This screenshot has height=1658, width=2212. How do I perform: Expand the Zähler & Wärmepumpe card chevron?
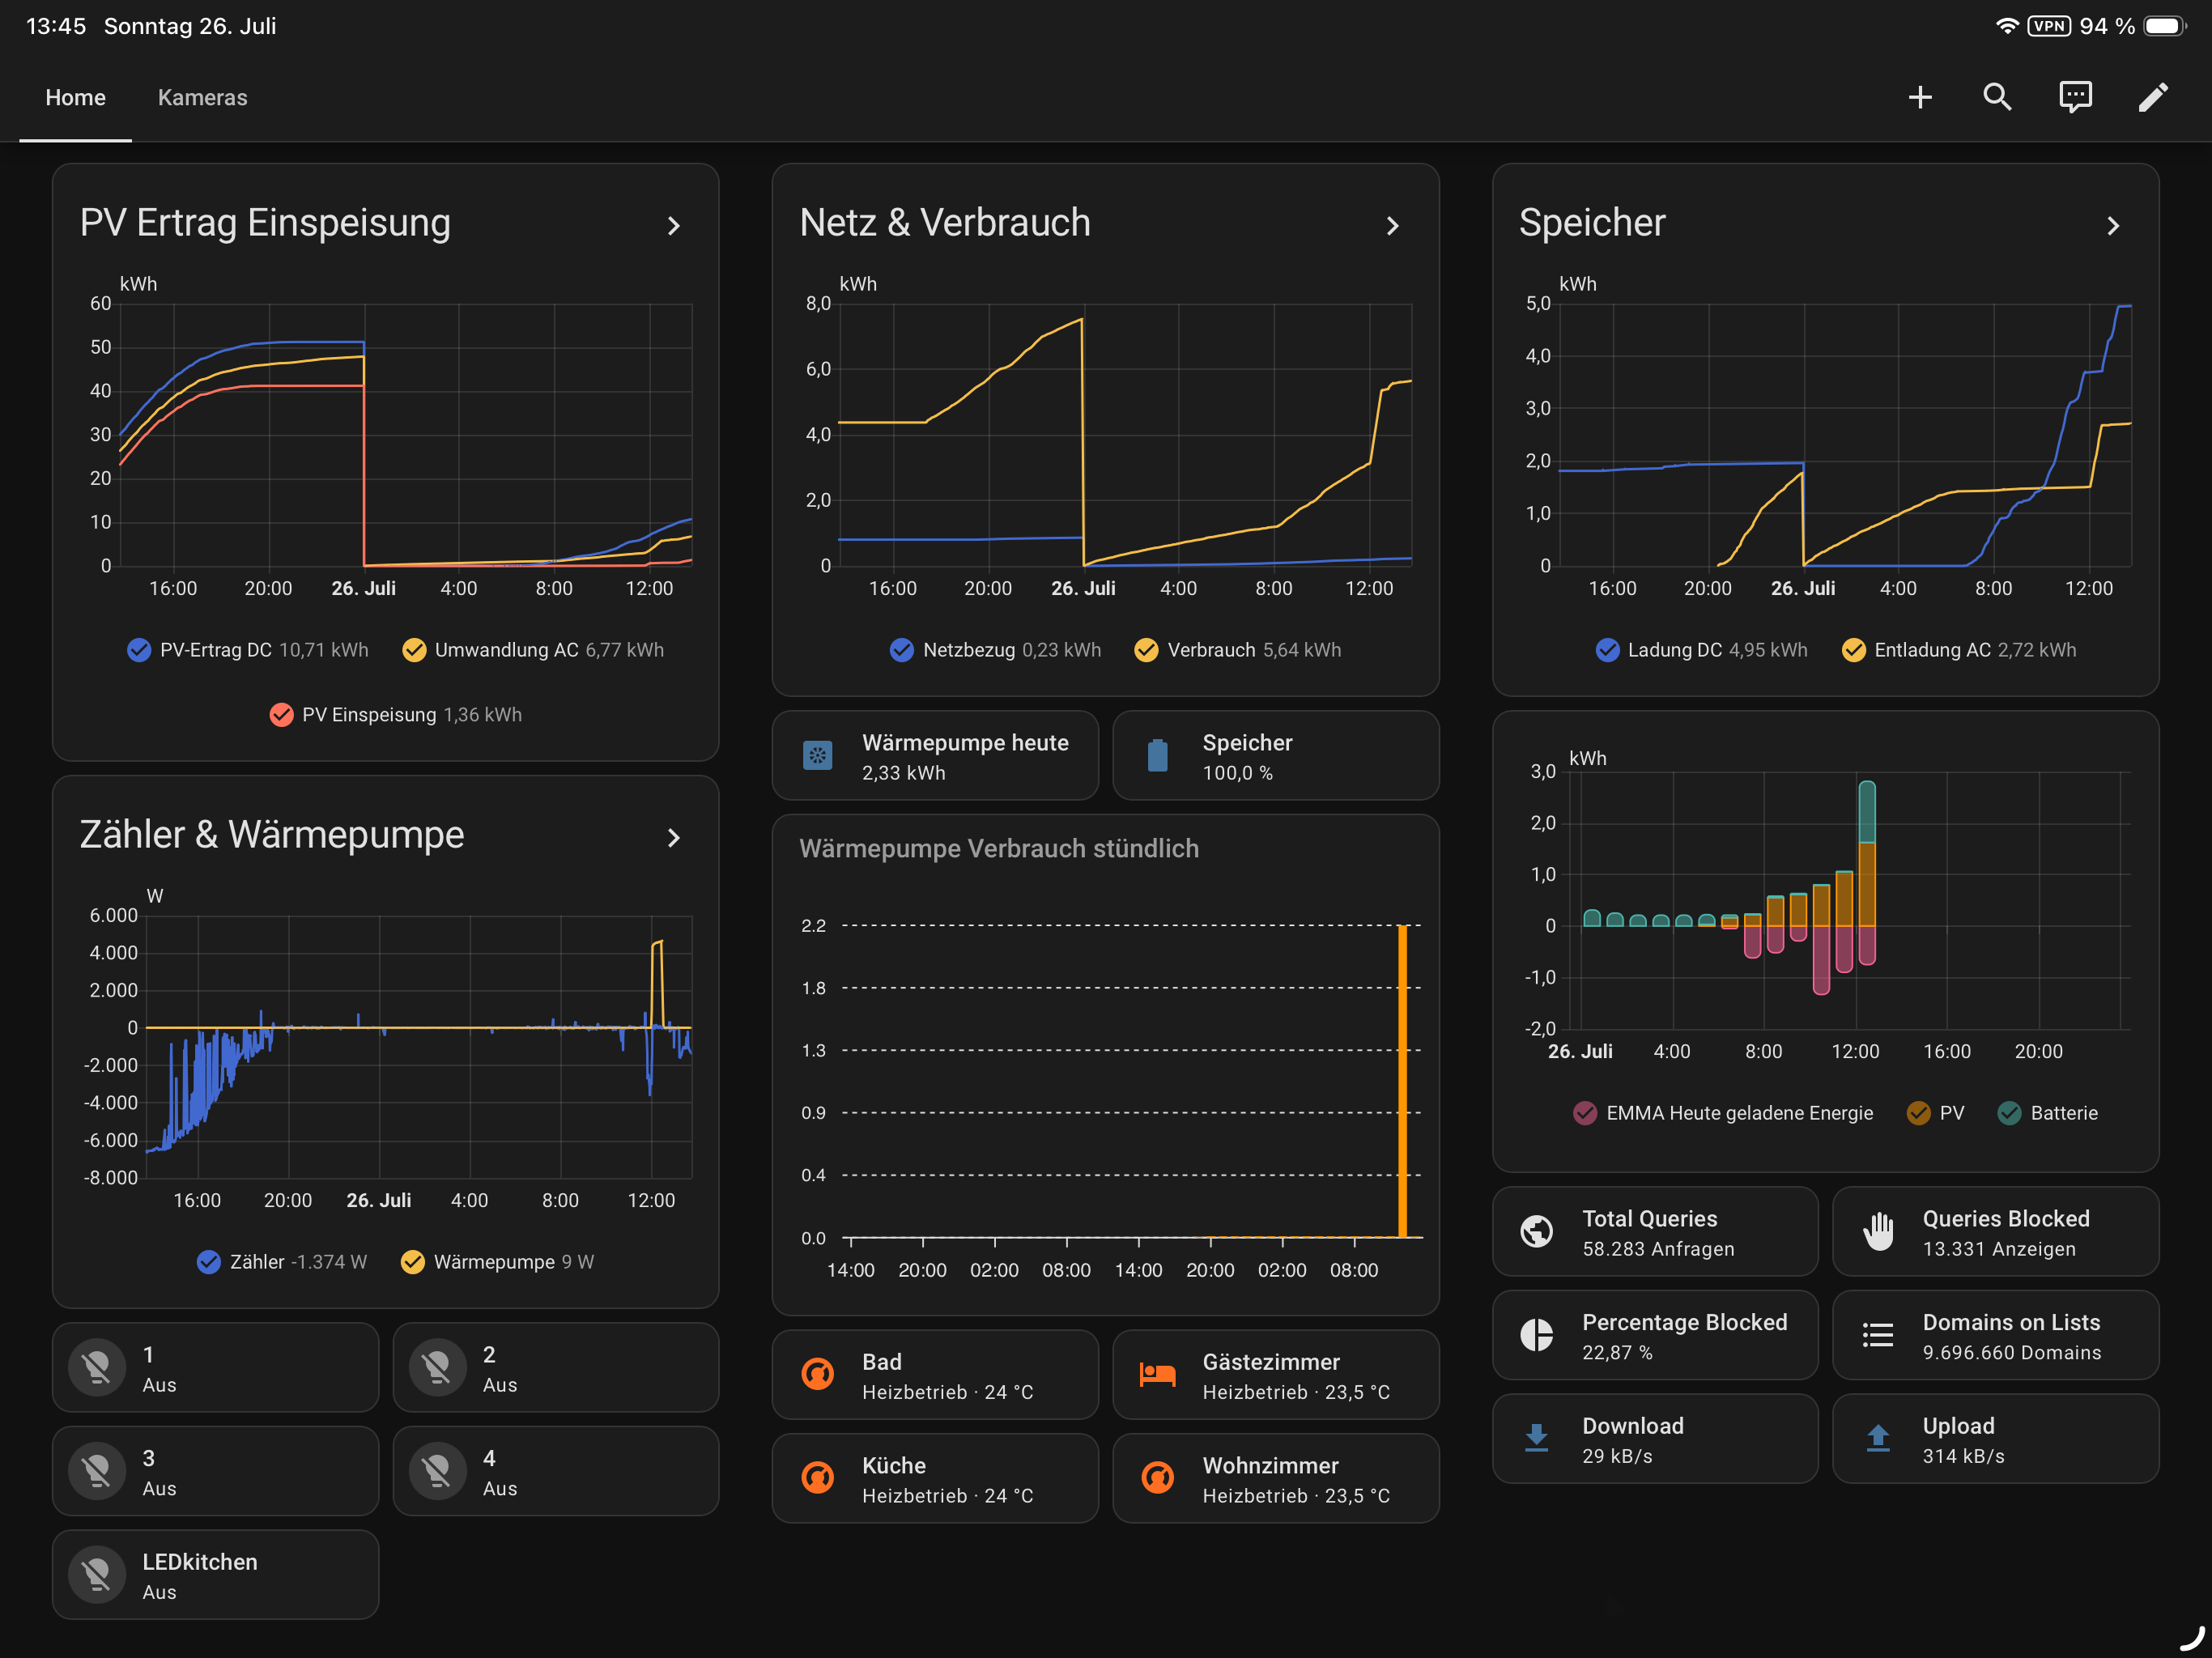click(673, 838)
